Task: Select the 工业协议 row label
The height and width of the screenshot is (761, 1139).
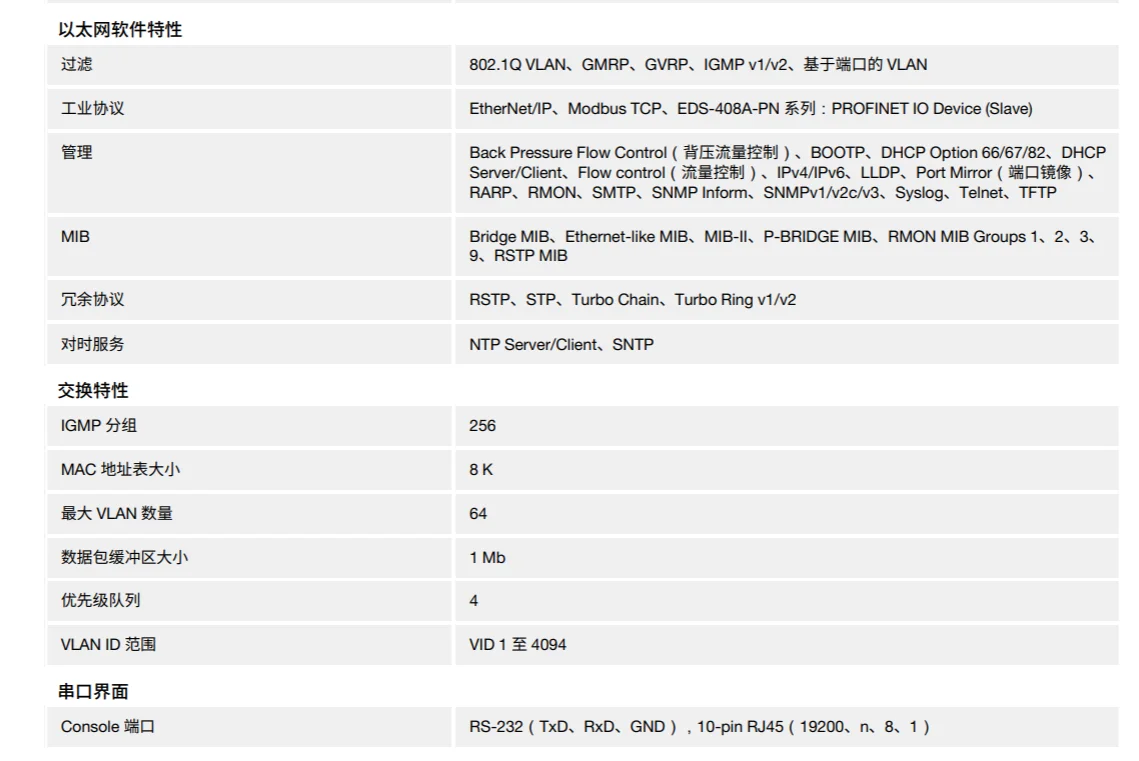Action: [x=93, y=108]
